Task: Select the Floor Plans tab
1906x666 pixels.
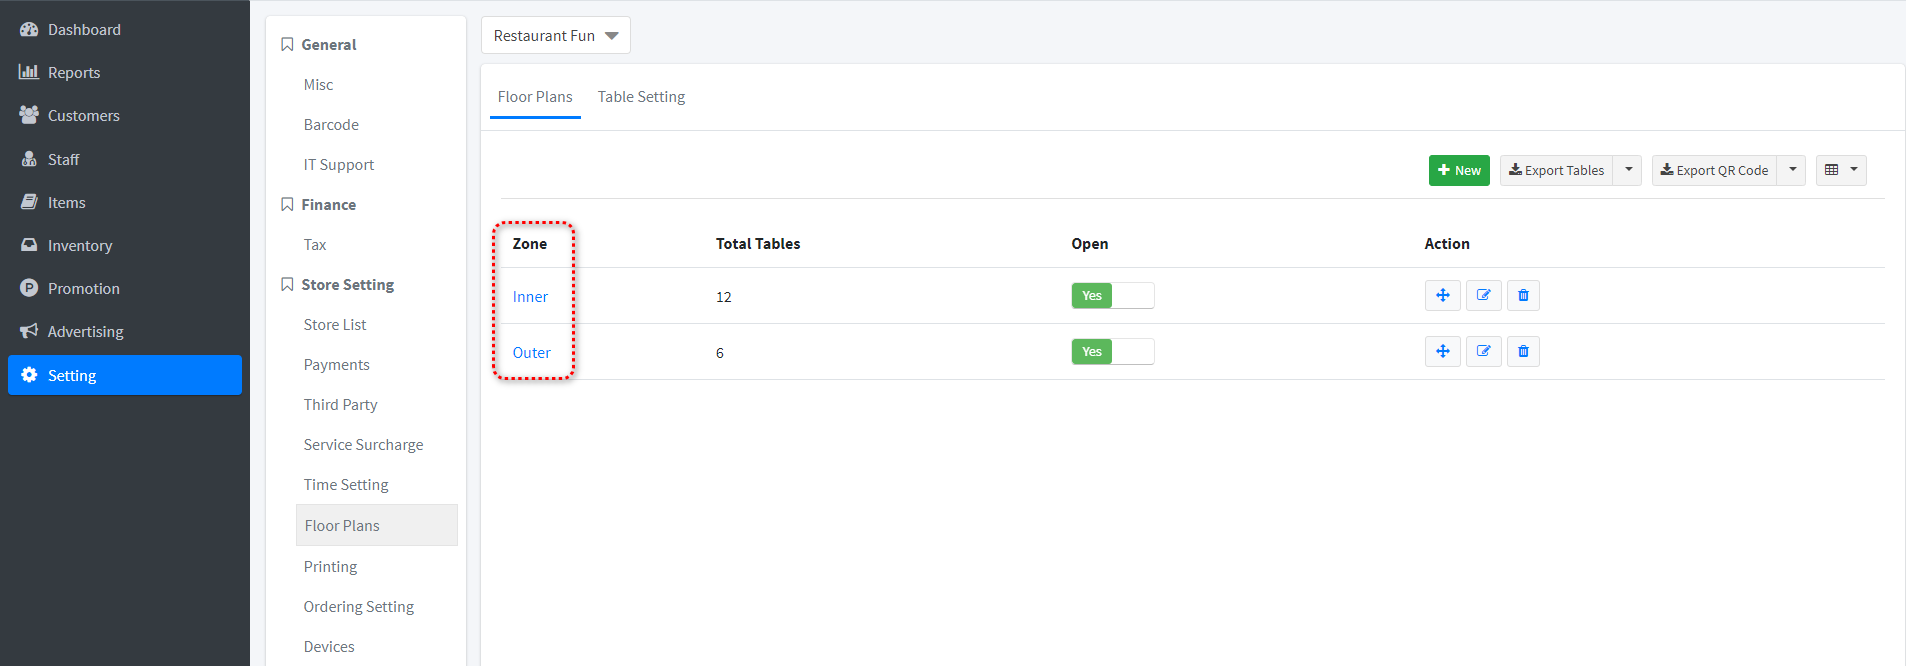Action: coord(535,97)
